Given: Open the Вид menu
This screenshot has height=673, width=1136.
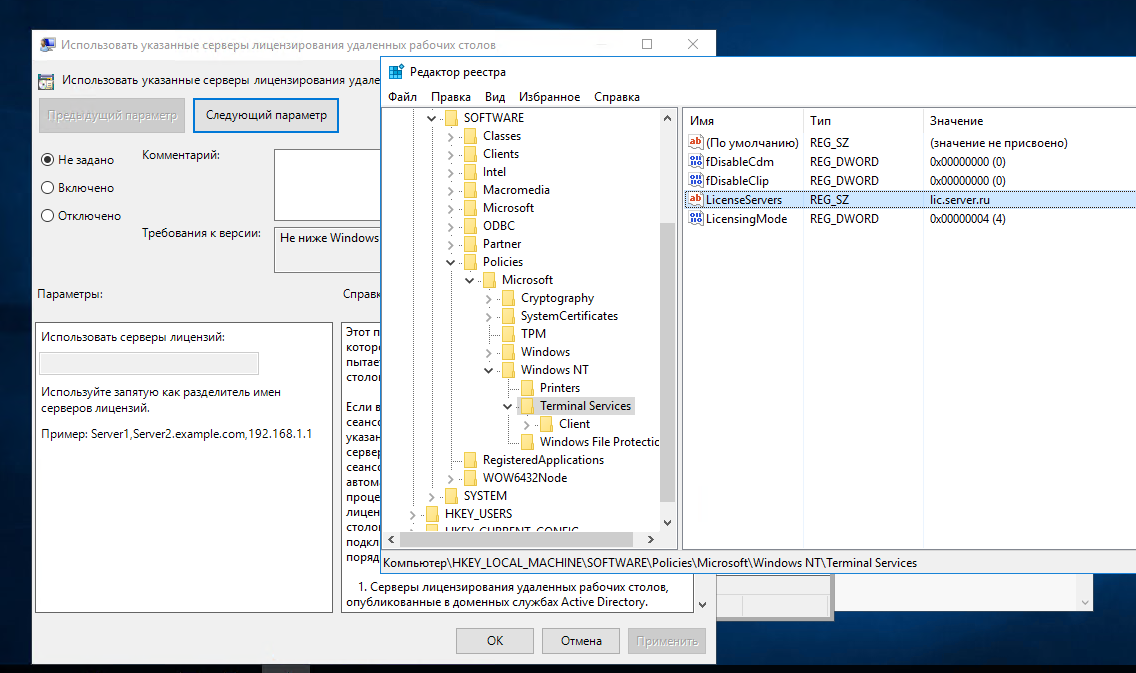Looking at the screenshot, I should tap(495, 97).
